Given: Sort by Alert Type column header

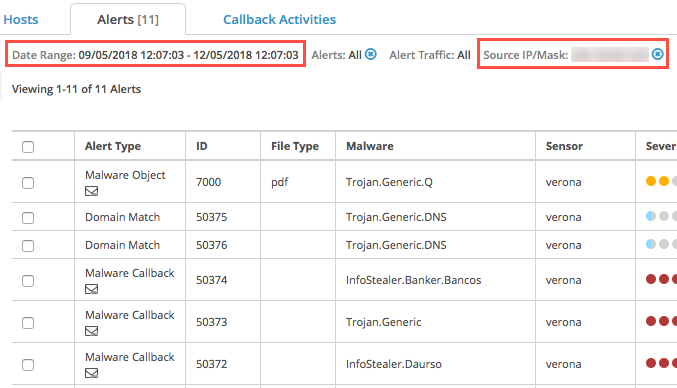Looking at the screenshot, I should (x=113, y=146).
